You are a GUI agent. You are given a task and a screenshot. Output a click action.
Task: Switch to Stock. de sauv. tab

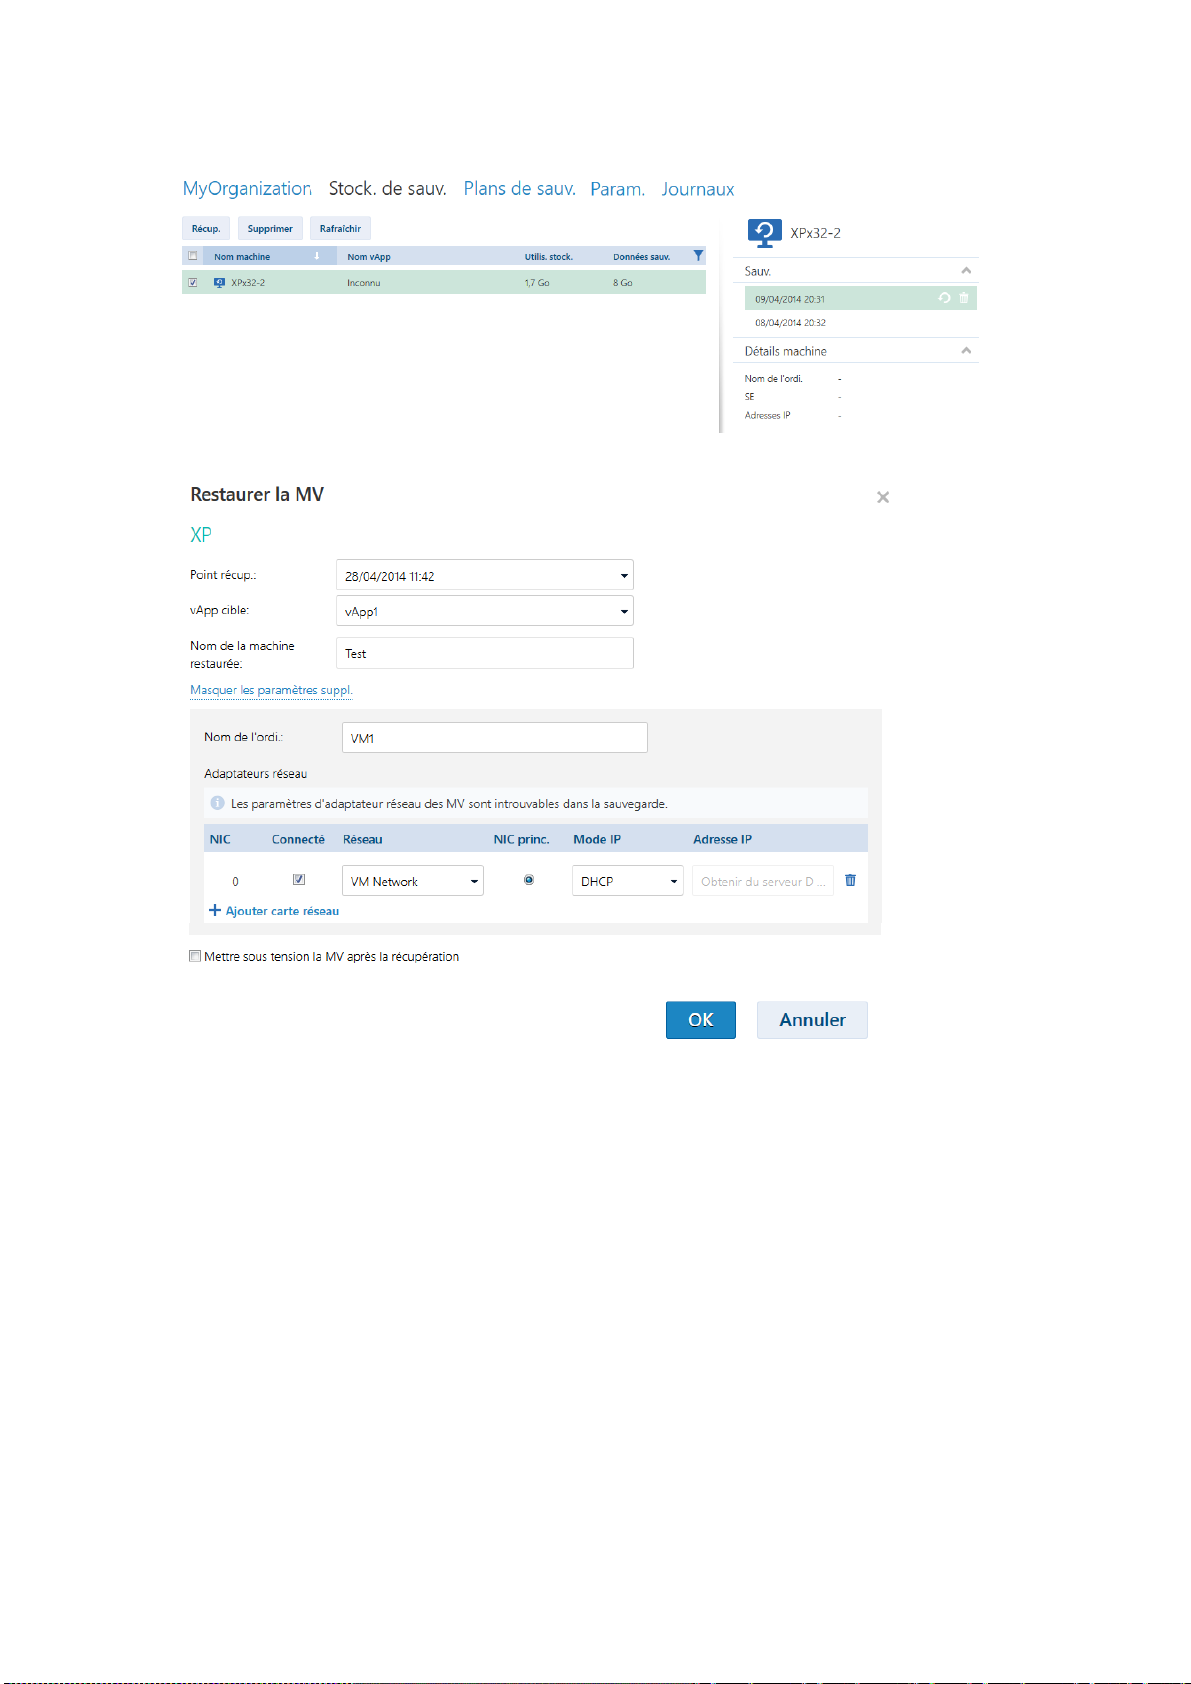(x=388, y=189)
